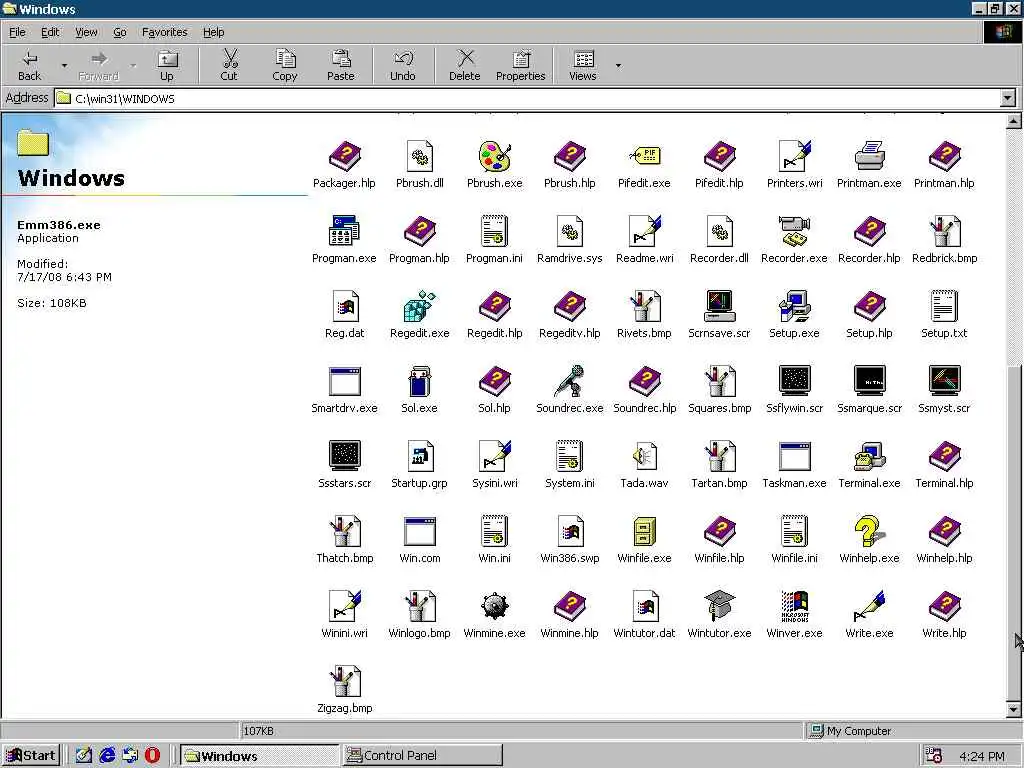Go up one folder level with Up
The width and height of the screenshot is (1024, 768).
pos(167,65)
